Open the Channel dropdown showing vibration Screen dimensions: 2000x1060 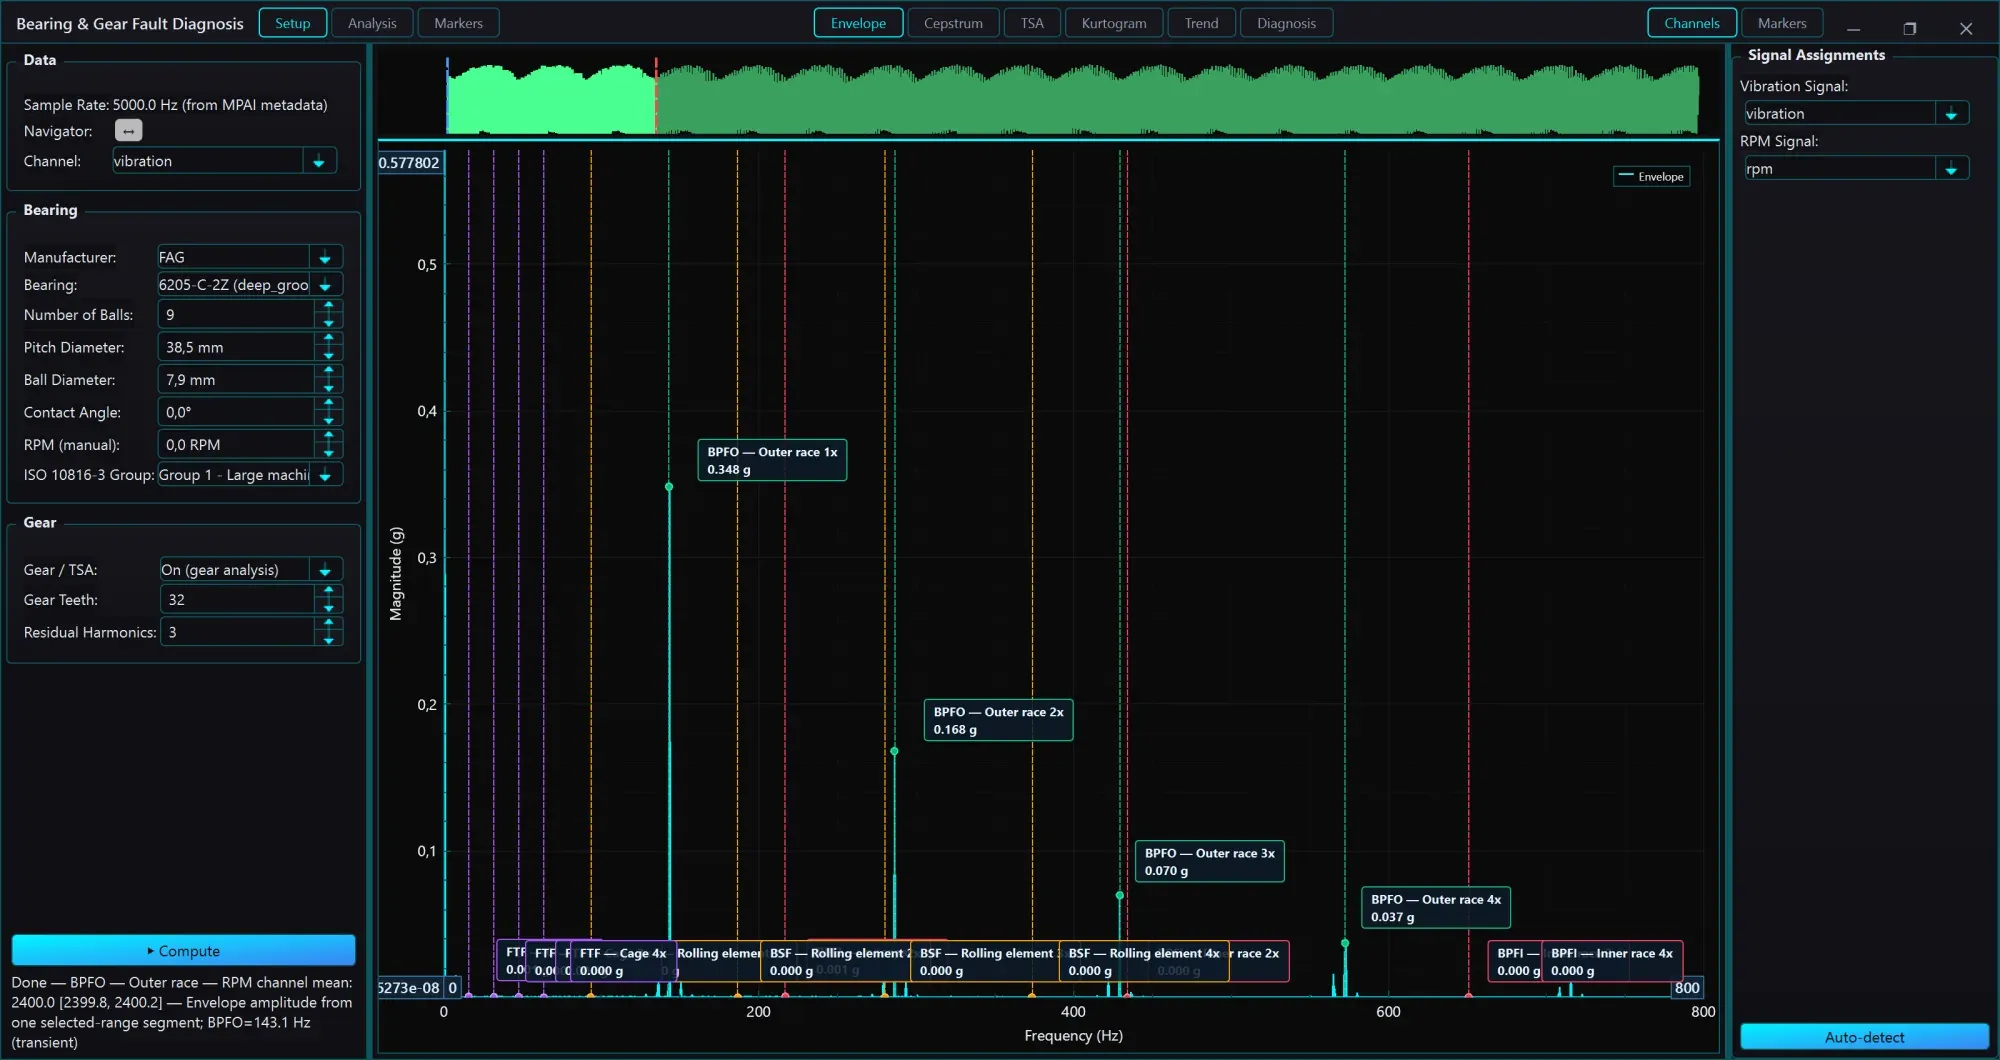point(319,161)
